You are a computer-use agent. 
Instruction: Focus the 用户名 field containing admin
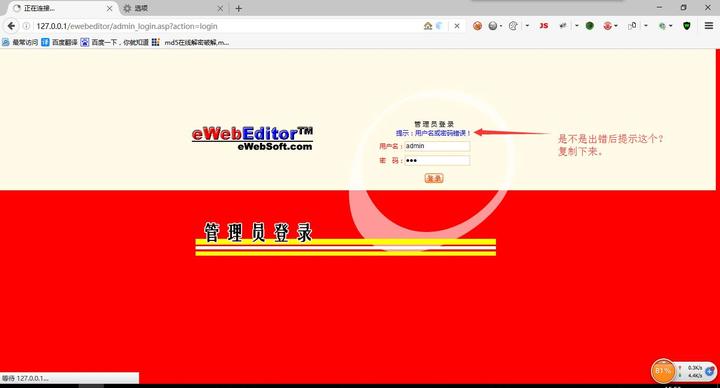[437, 146]
